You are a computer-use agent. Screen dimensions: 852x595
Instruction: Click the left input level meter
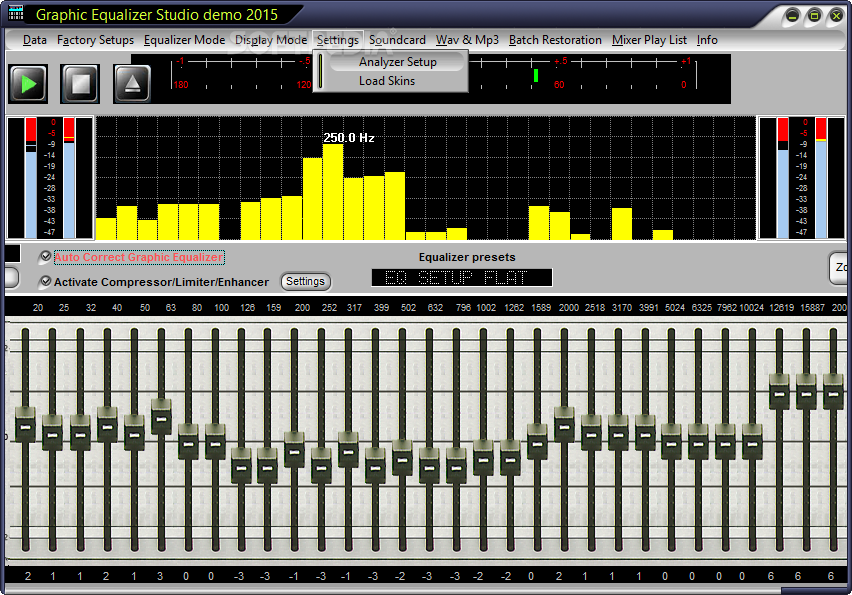50,178
